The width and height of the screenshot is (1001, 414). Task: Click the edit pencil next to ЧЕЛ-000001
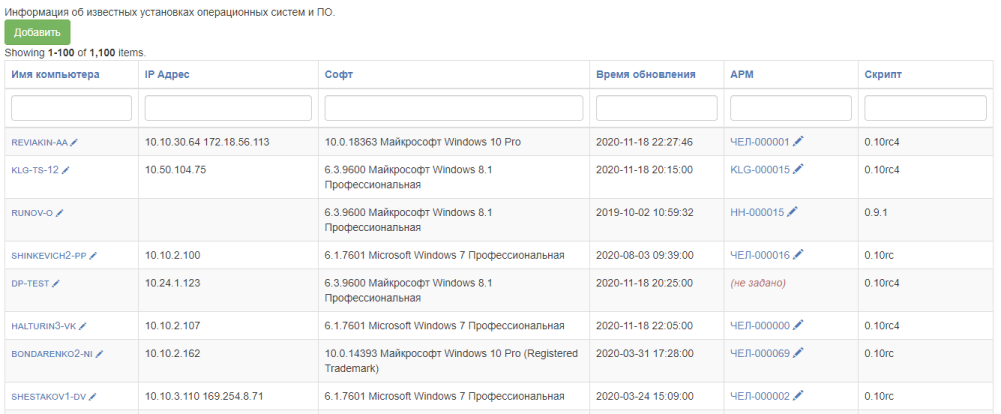798,142
